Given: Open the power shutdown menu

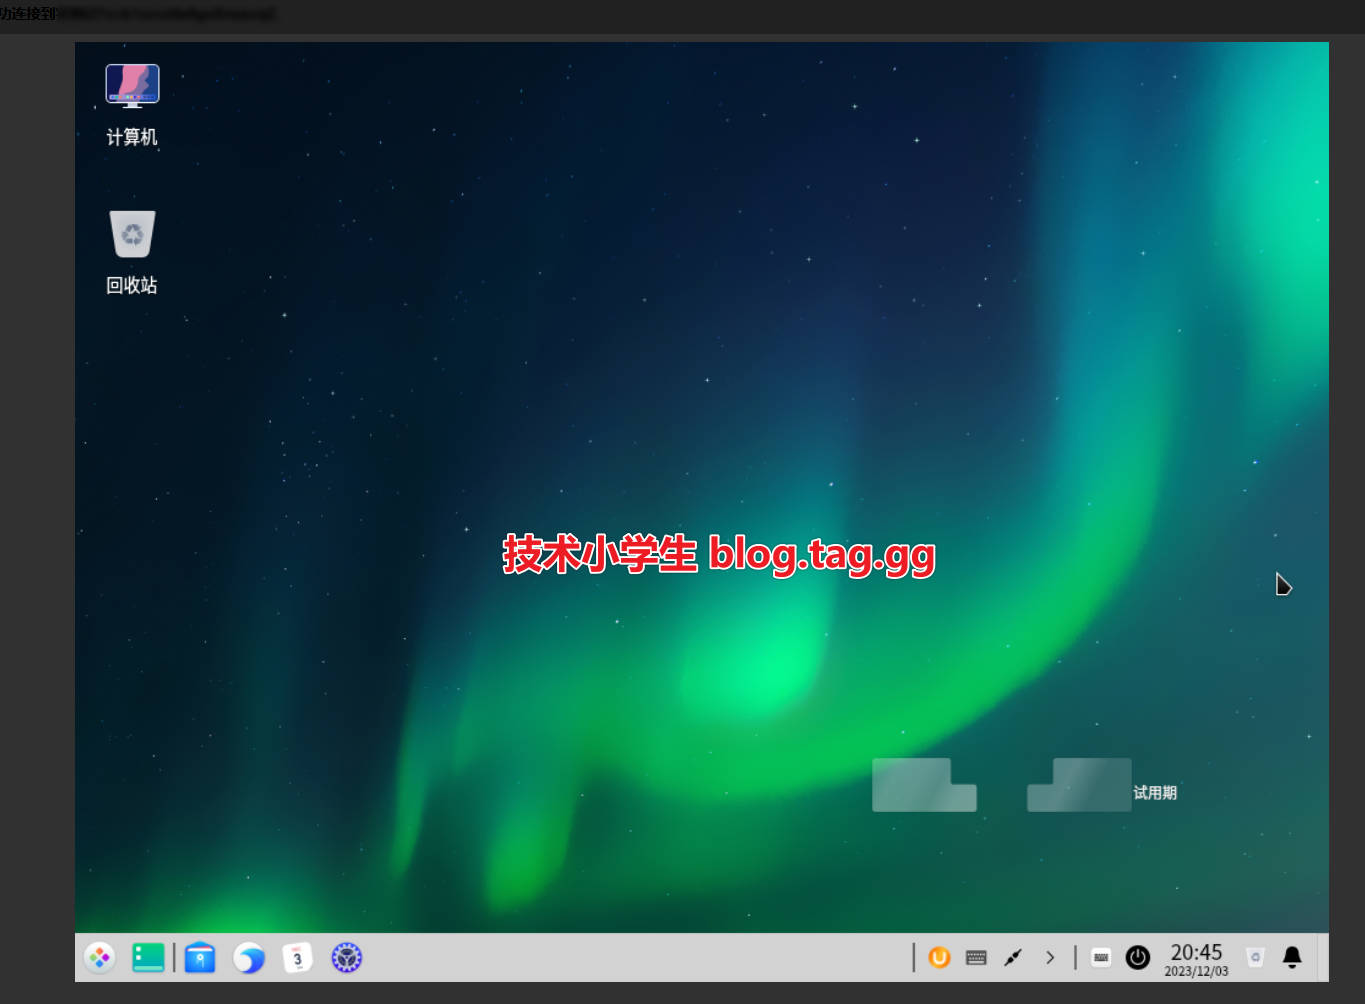Looking at the screenshot, I should (x=1138, y=958).
